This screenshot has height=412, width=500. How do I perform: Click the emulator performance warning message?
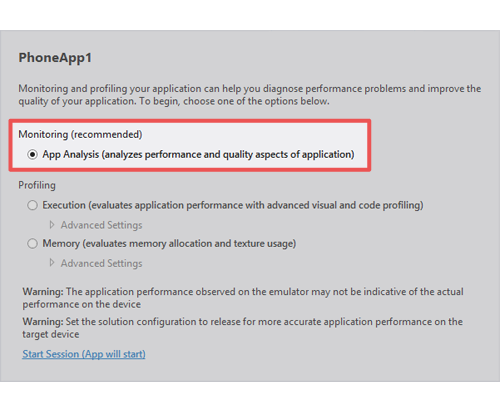pos(243,298)
